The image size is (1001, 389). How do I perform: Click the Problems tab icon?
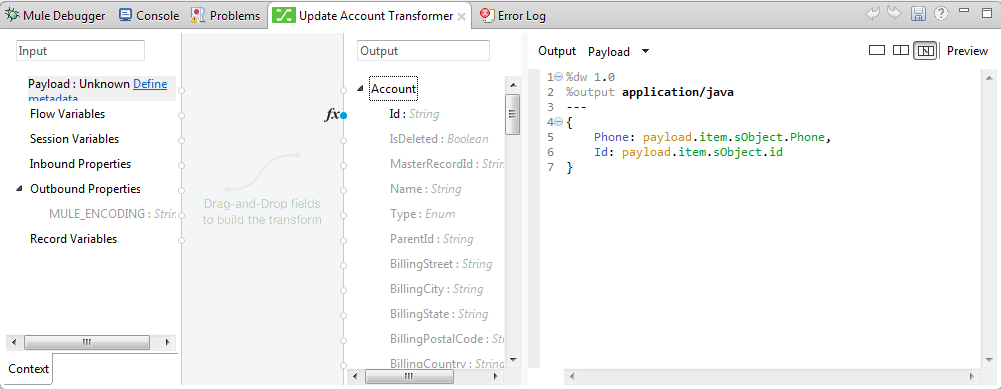click(x=198, y=15)
